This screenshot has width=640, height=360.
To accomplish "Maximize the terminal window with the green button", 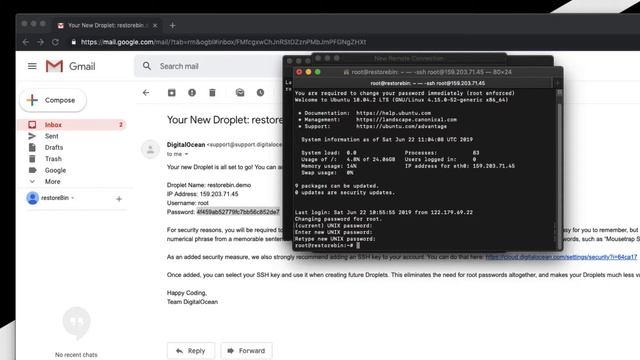I will (x=318, y=72).
